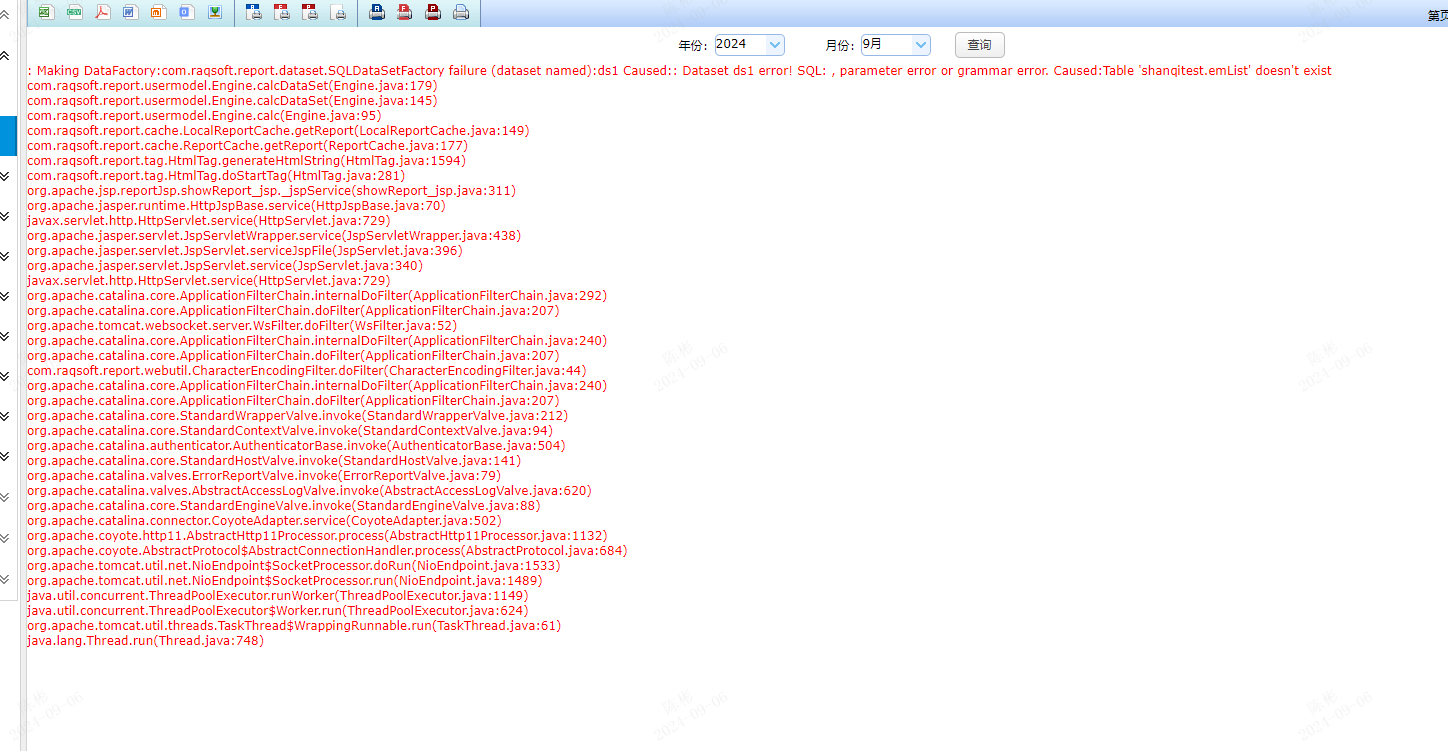Click the 'ThreadPoolExecutor.runWorker' stack line
1448x751 pixels.
(278, 596)
